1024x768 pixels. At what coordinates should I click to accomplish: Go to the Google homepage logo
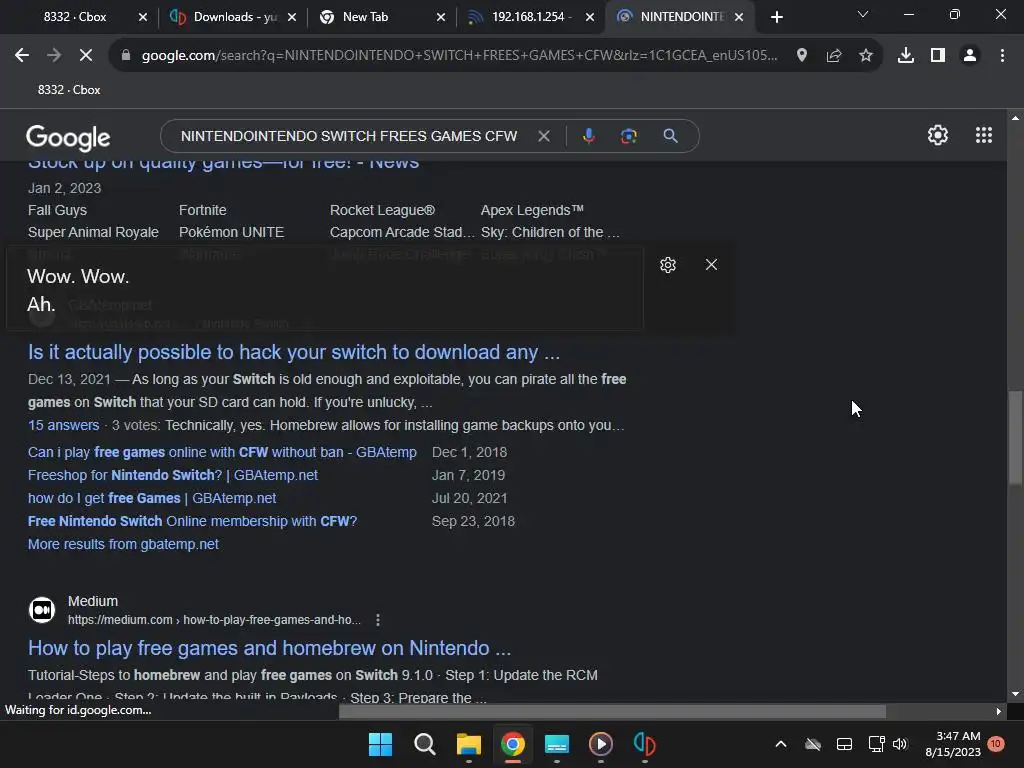point(68,137)
